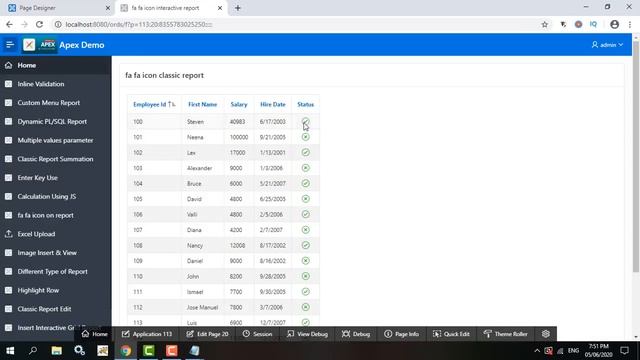Click the browser back arrow
Image resolution: width=640 pixels, height=360 pixels.
pos(9,24)
